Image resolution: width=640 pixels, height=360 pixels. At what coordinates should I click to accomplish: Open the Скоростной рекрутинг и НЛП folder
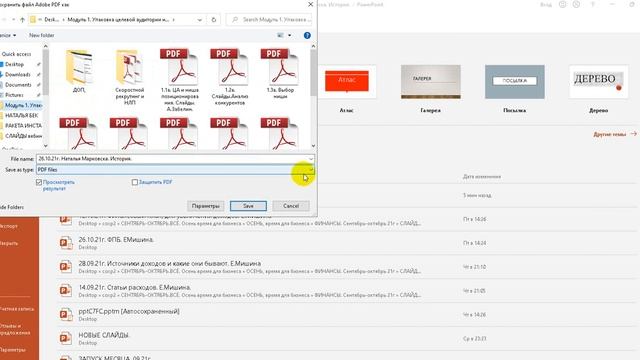tap(129, 77)
